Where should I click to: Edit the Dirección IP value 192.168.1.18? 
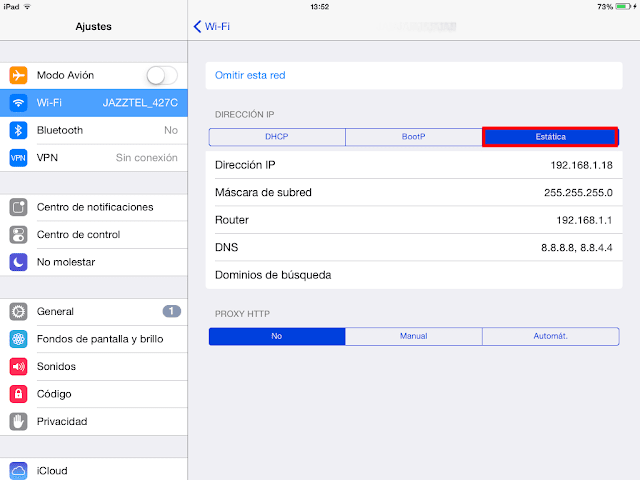[x=581, y=165]
